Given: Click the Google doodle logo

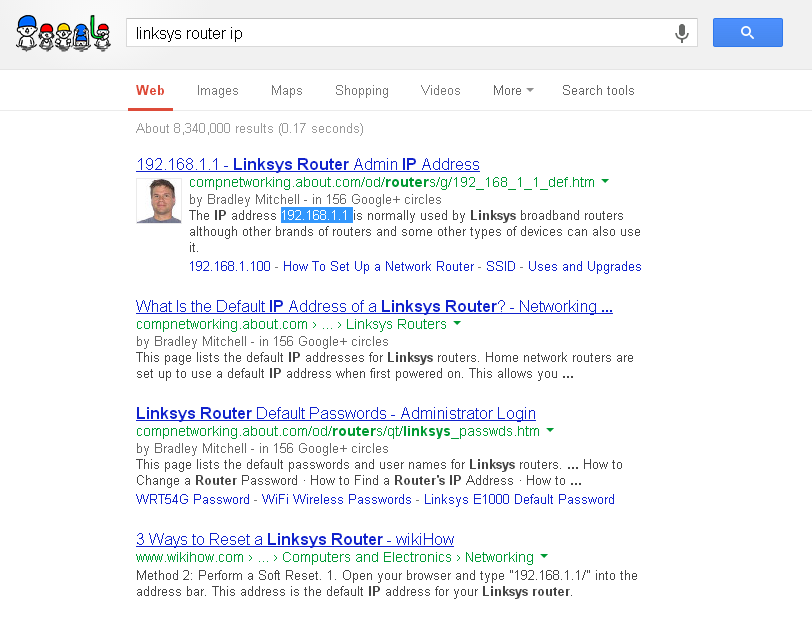Looking at the screenshot, I should [64, 33].
